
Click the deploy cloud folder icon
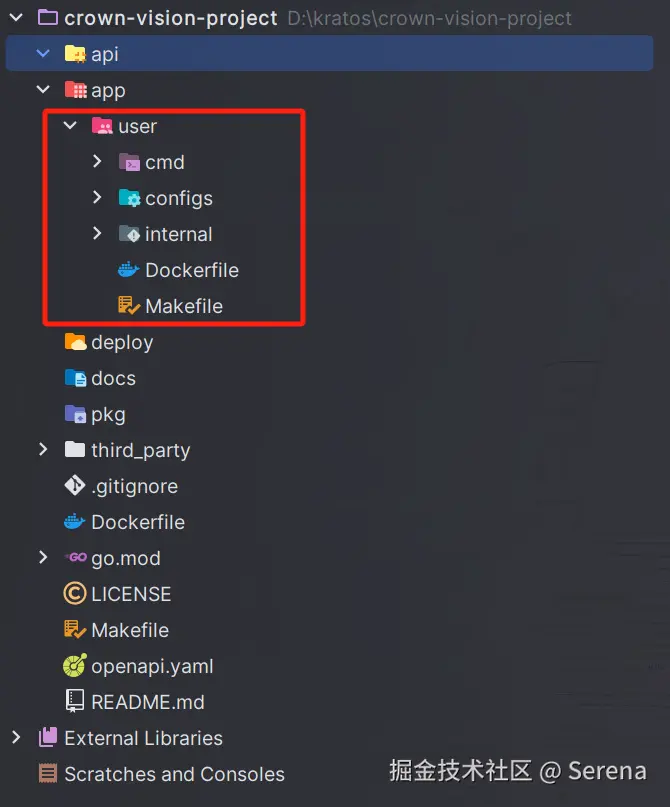click(x=75, y=342)
